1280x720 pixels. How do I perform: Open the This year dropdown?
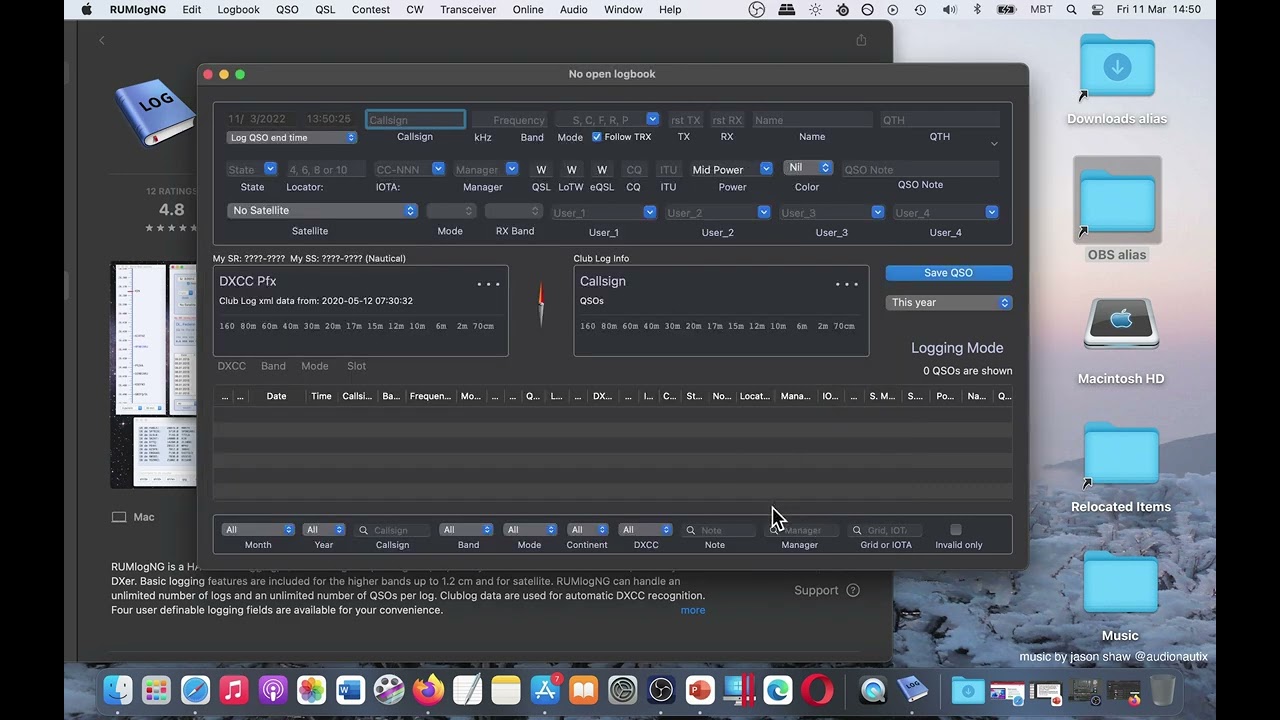949,302
